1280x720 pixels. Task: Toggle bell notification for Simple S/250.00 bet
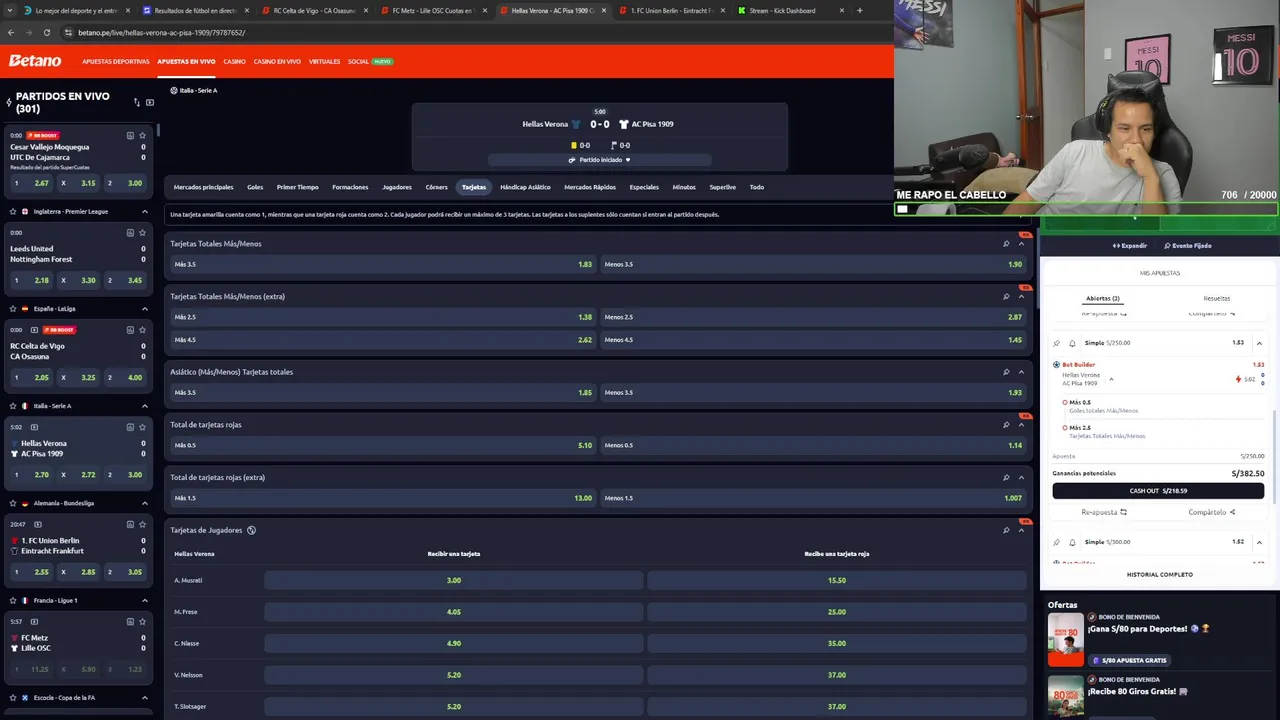coord(1072,343)
